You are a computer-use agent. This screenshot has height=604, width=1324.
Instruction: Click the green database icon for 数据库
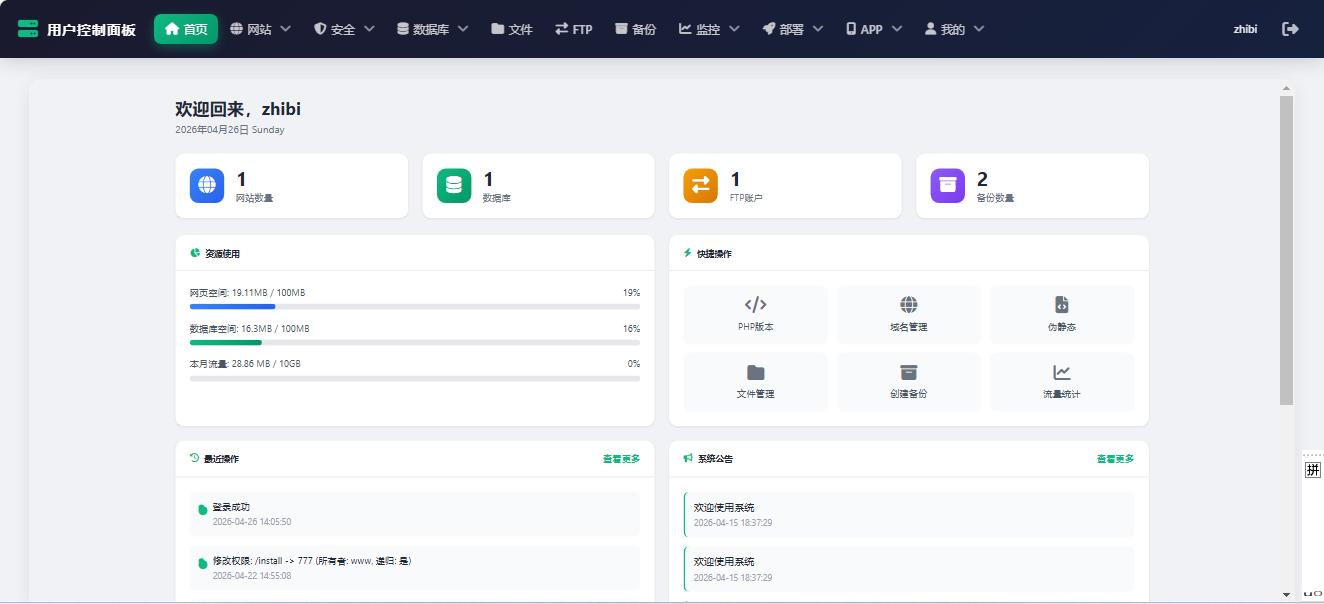click(454, 185)
